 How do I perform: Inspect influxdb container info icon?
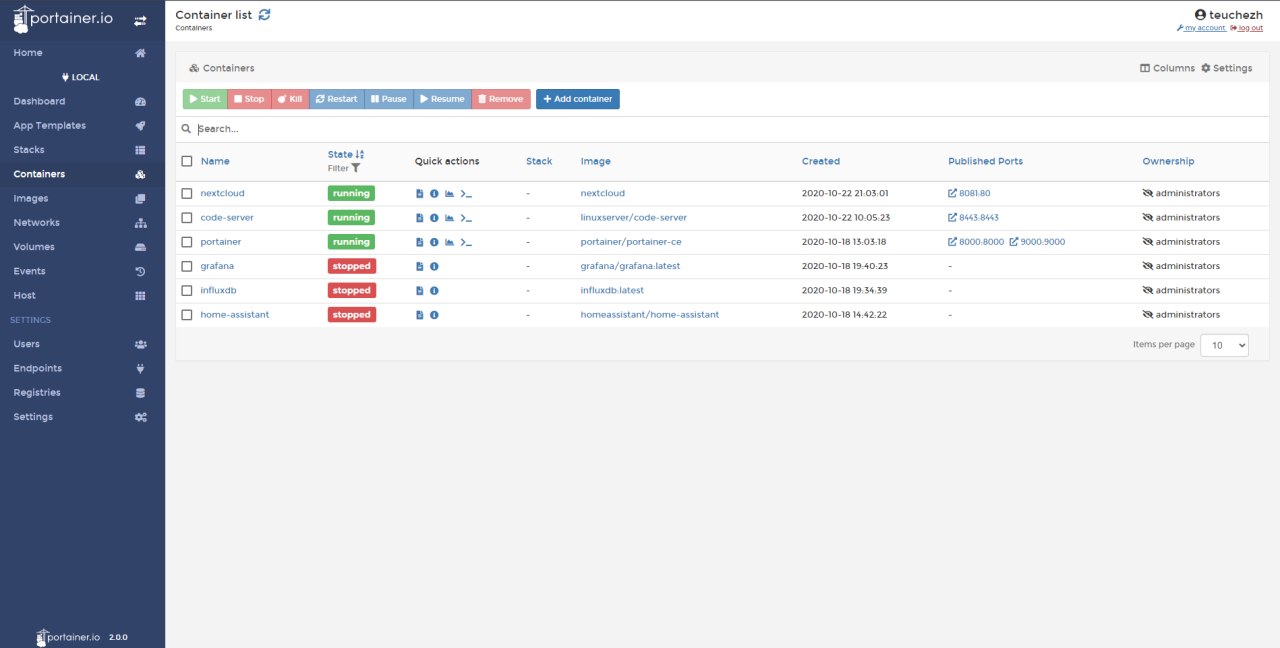click(434, 290)
